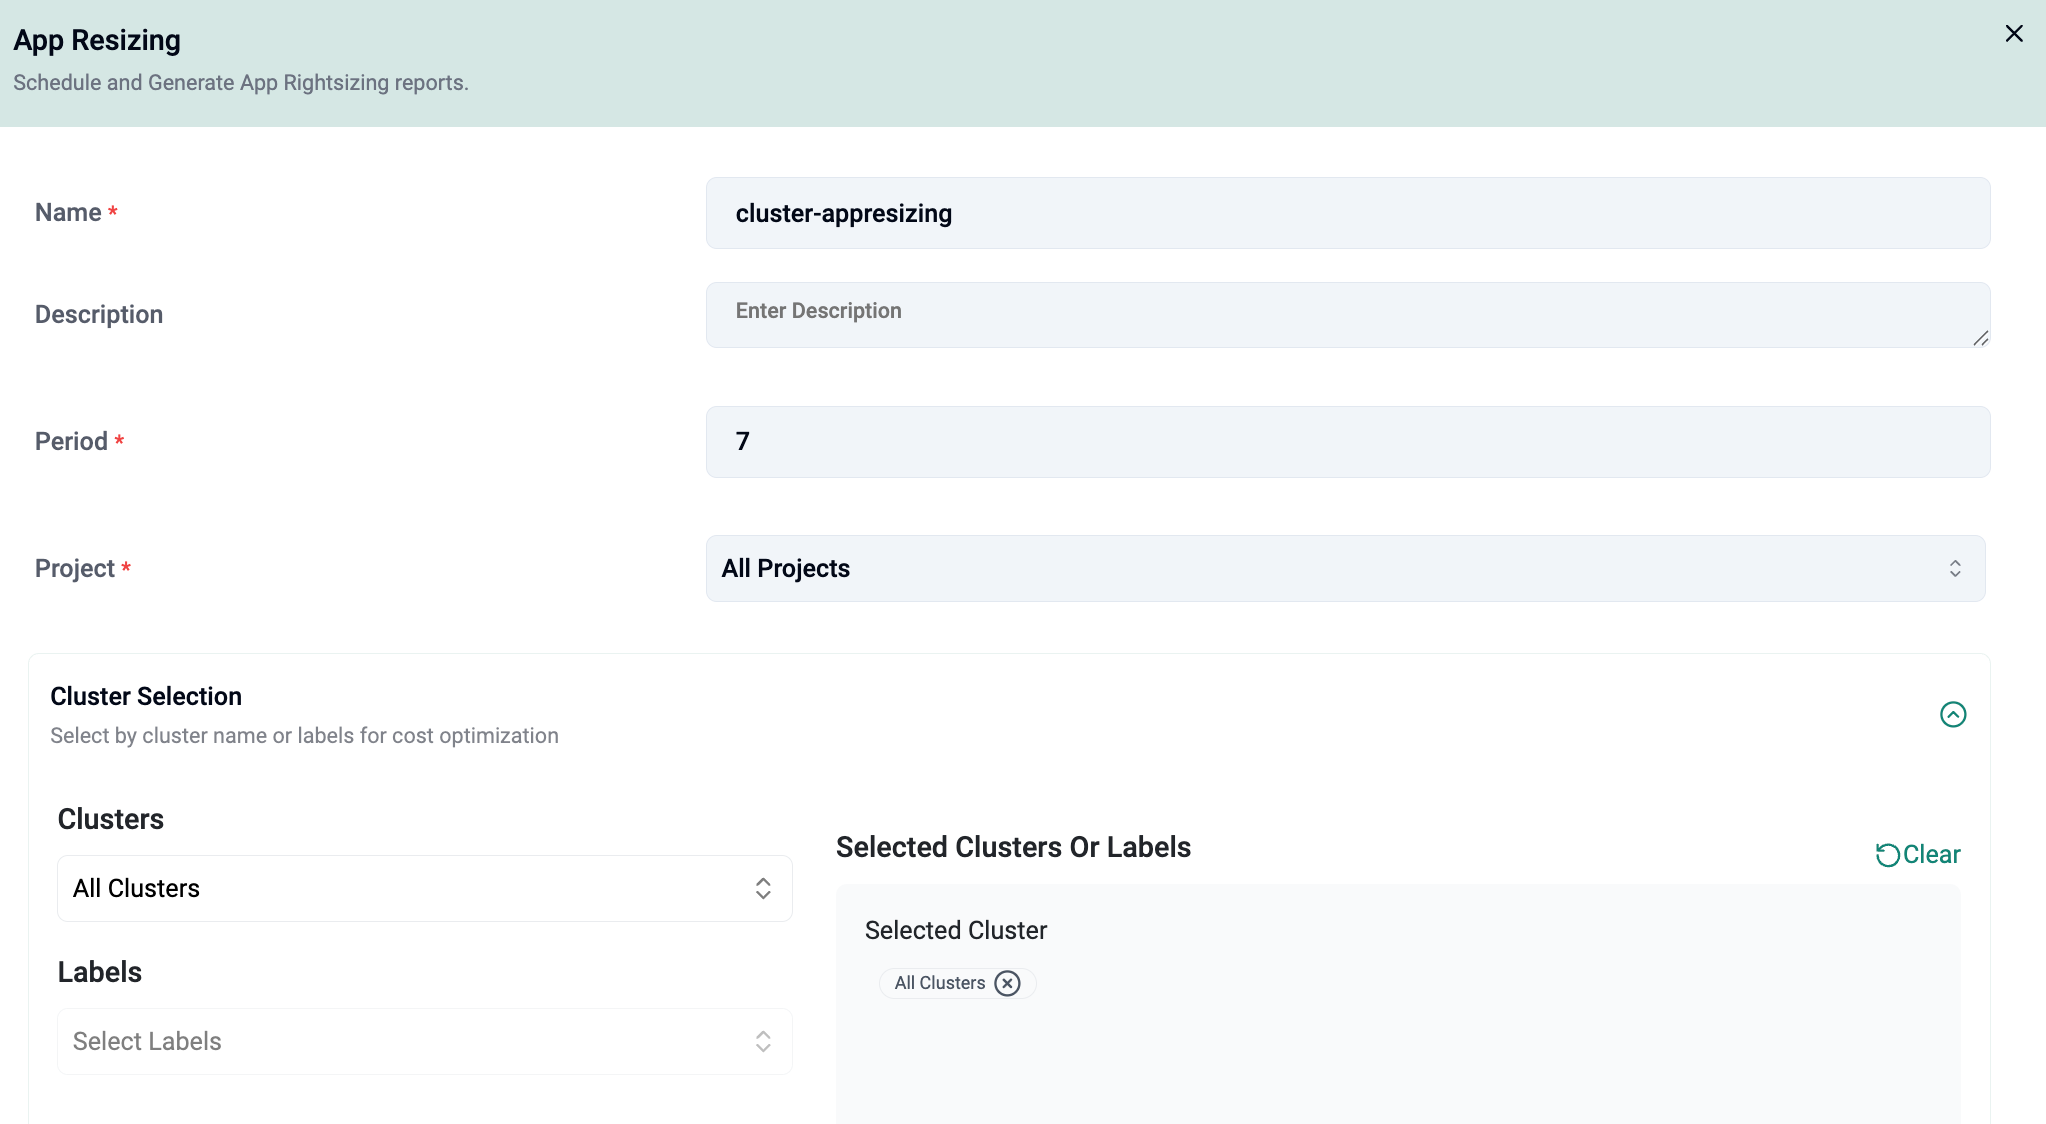This screenshot has width=2046, height=1124.
Task: Click the Enter Description text area
Action: point(1347,314)
